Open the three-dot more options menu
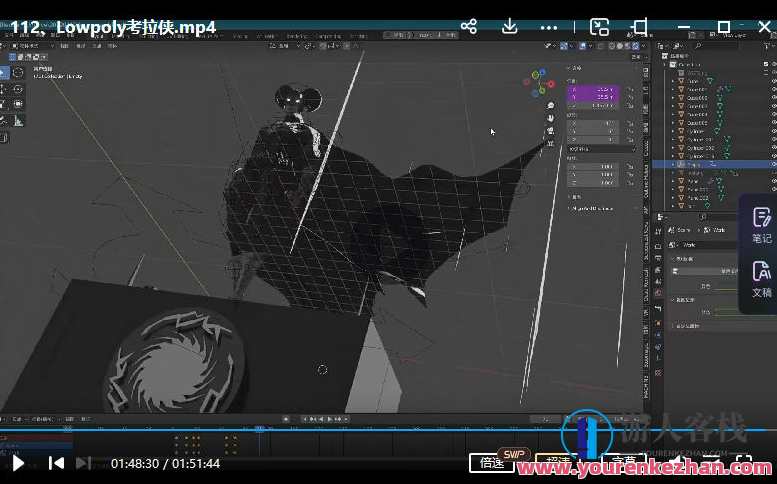 [x=549, y=28]
